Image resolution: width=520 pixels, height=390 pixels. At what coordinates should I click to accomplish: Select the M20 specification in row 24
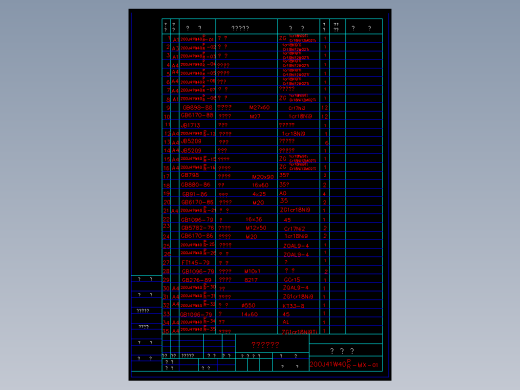pyautogui.click(x=252, y=237)
